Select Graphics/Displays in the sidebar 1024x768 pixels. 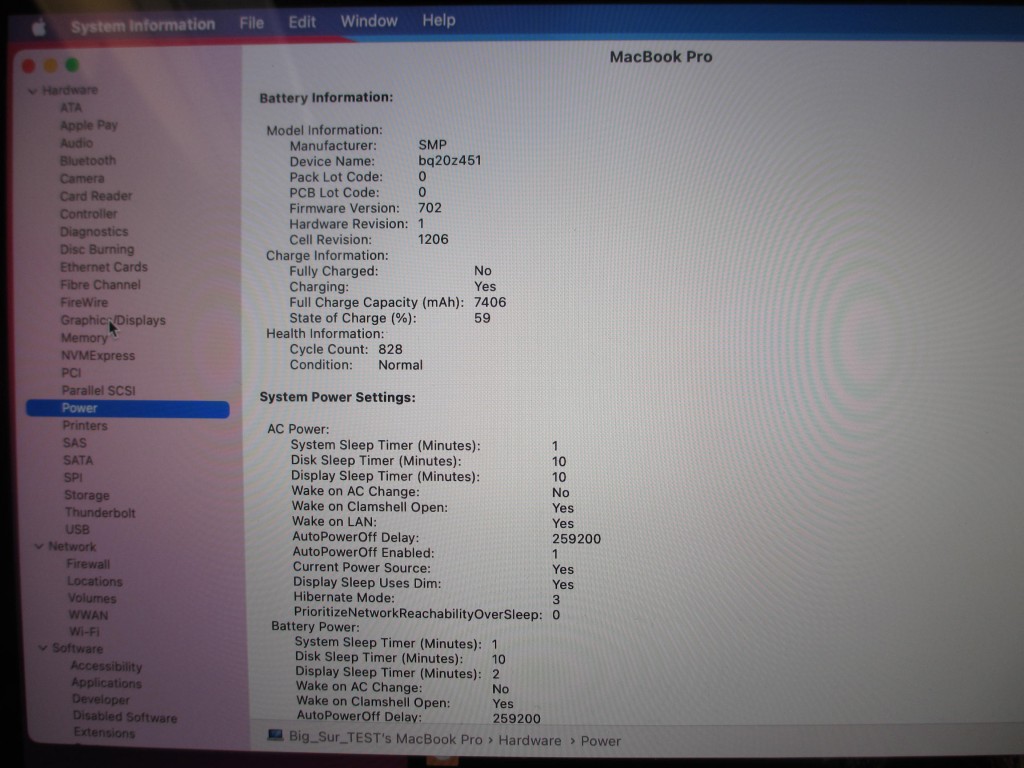pyautogui.click(x=113, y=320)
